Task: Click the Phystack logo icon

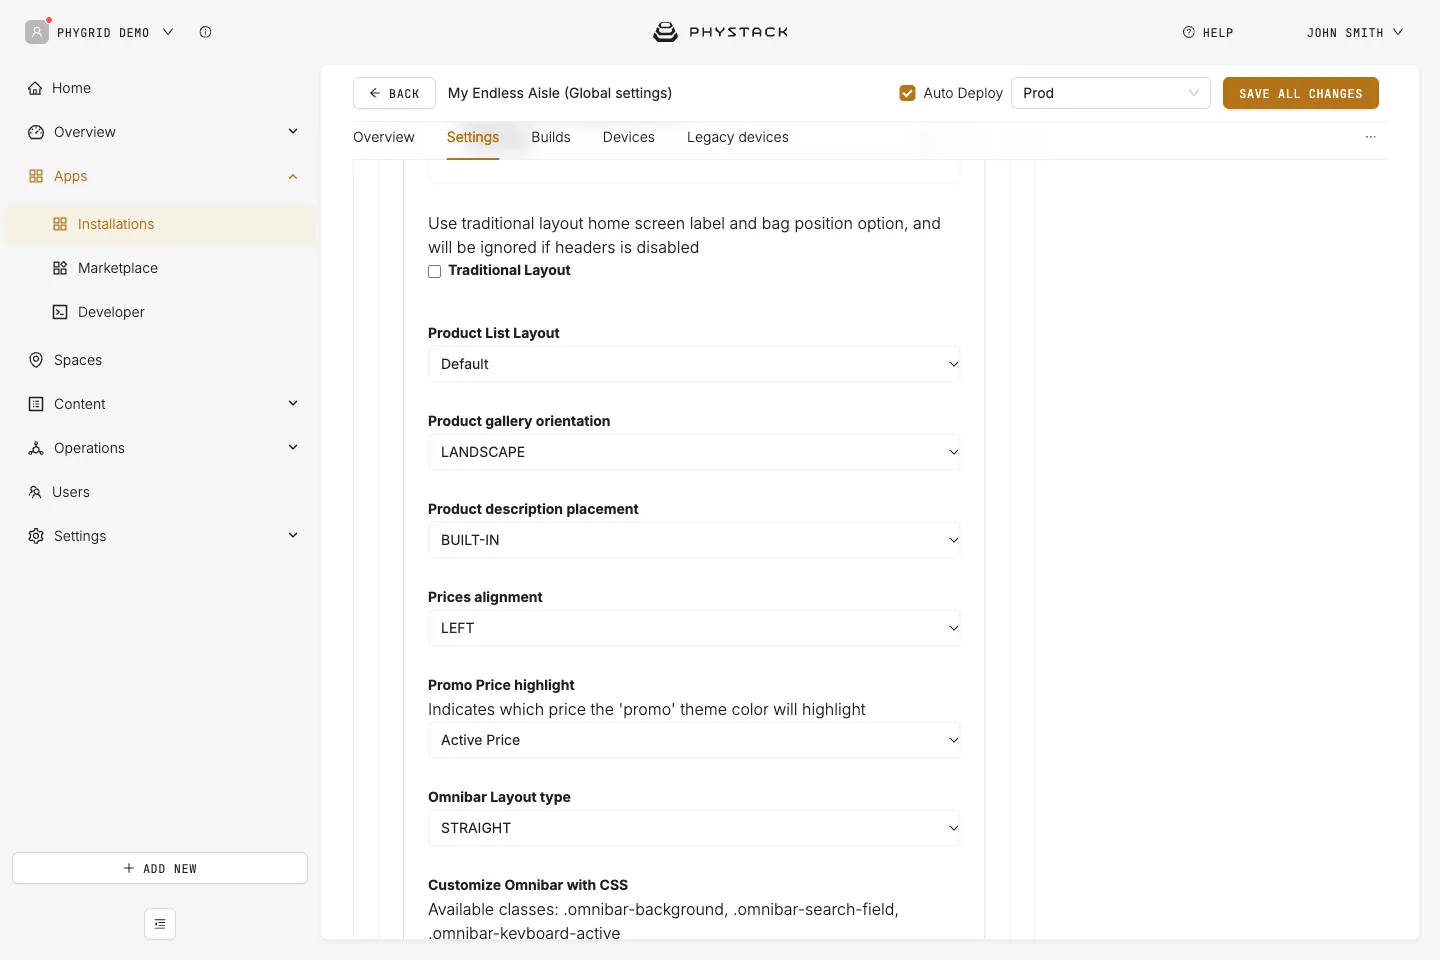Action: [x=665, y=32]
